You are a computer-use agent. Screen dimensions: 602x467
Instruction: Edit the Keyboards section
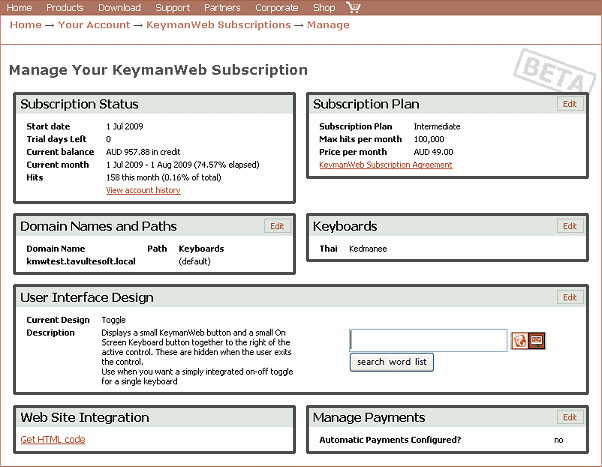coord(570,226)
